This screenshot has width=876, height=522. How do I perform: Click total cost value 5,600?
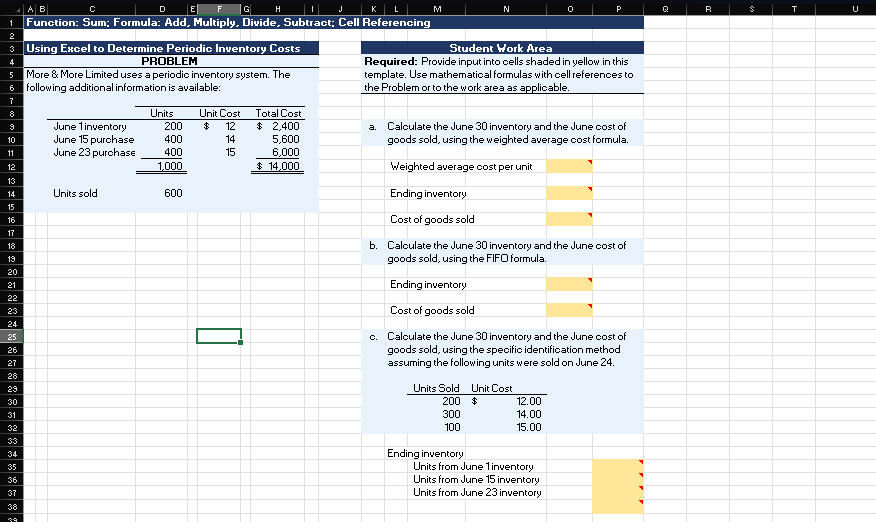(285, 139)
